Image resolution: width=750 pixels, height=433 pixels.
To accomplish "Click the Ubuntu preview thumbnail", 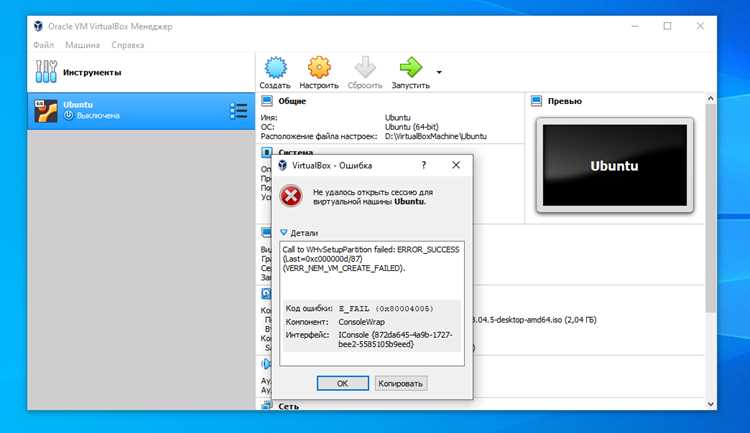I will coord(615,165).
